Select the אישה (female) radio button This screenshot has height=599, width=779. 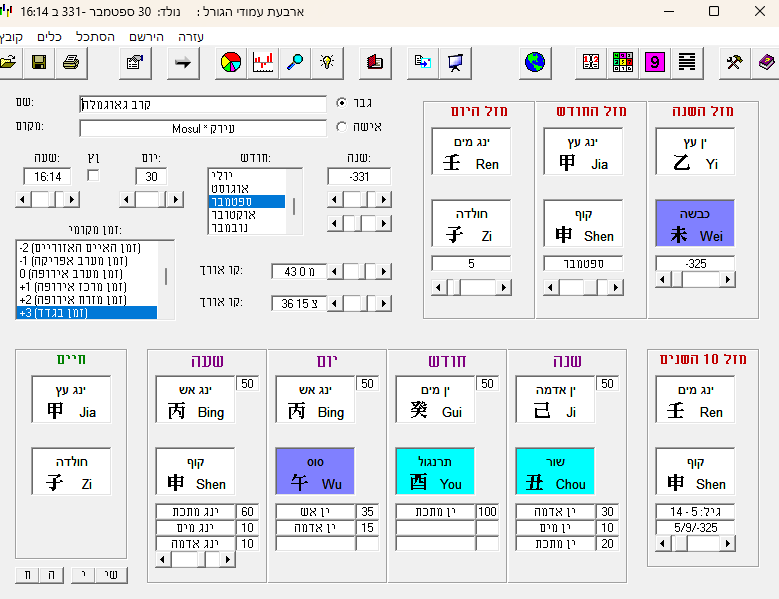click(x=343, y=127)
